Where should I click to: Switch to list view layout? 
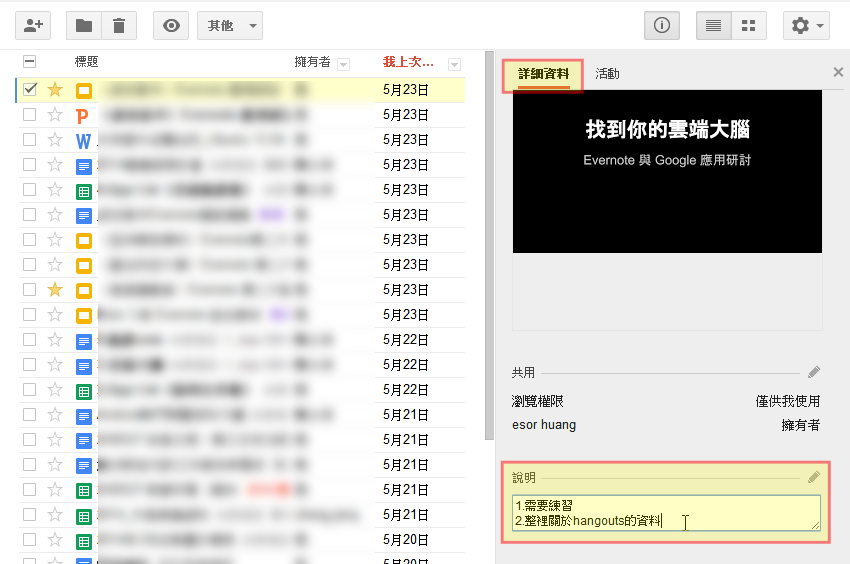[713, 25]
